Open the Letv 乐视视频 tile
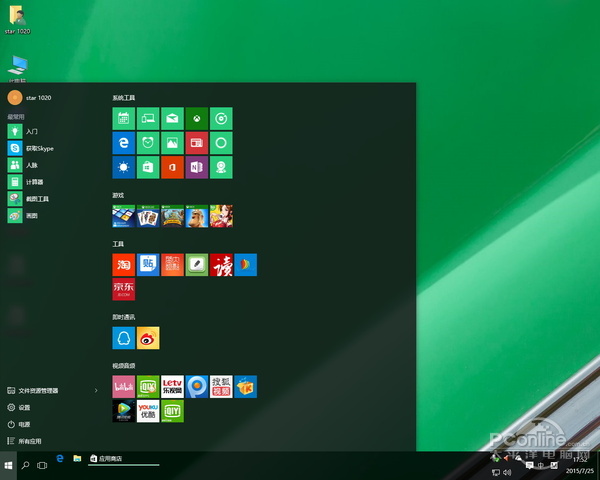Screen dimensions: 600x480 (x=172, y=386)
